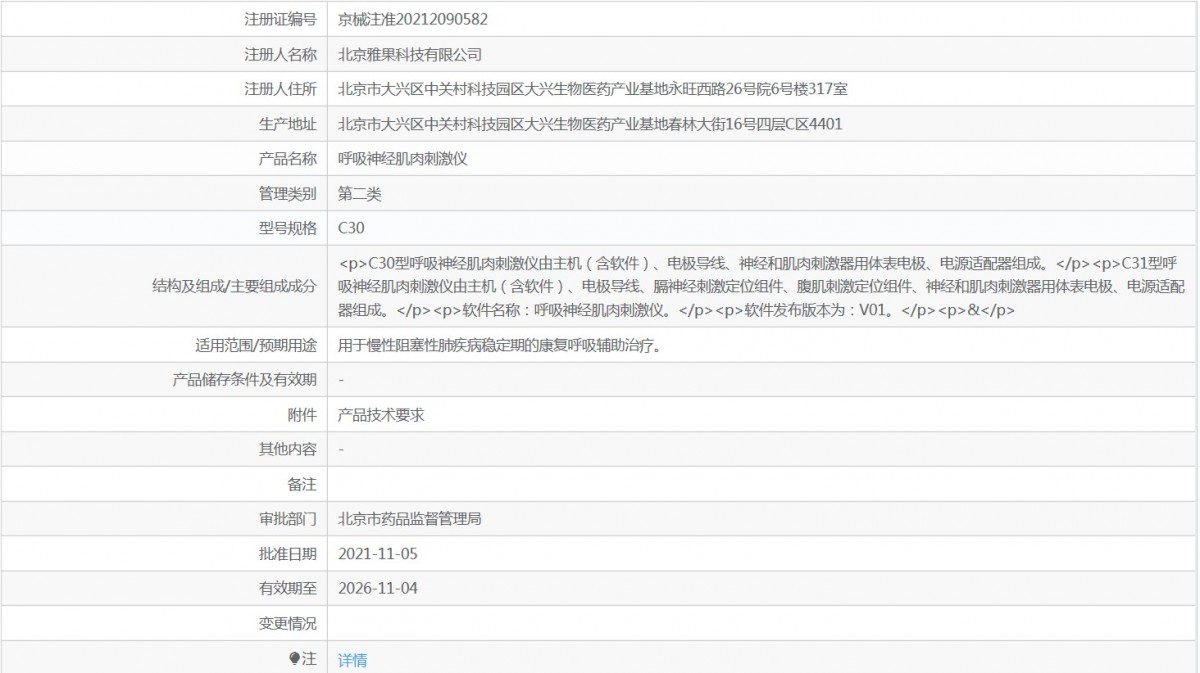Screen dimensions: 1200x673
Task: Select registration number 京械注准20212090582
Action: (x=413, y=19)
